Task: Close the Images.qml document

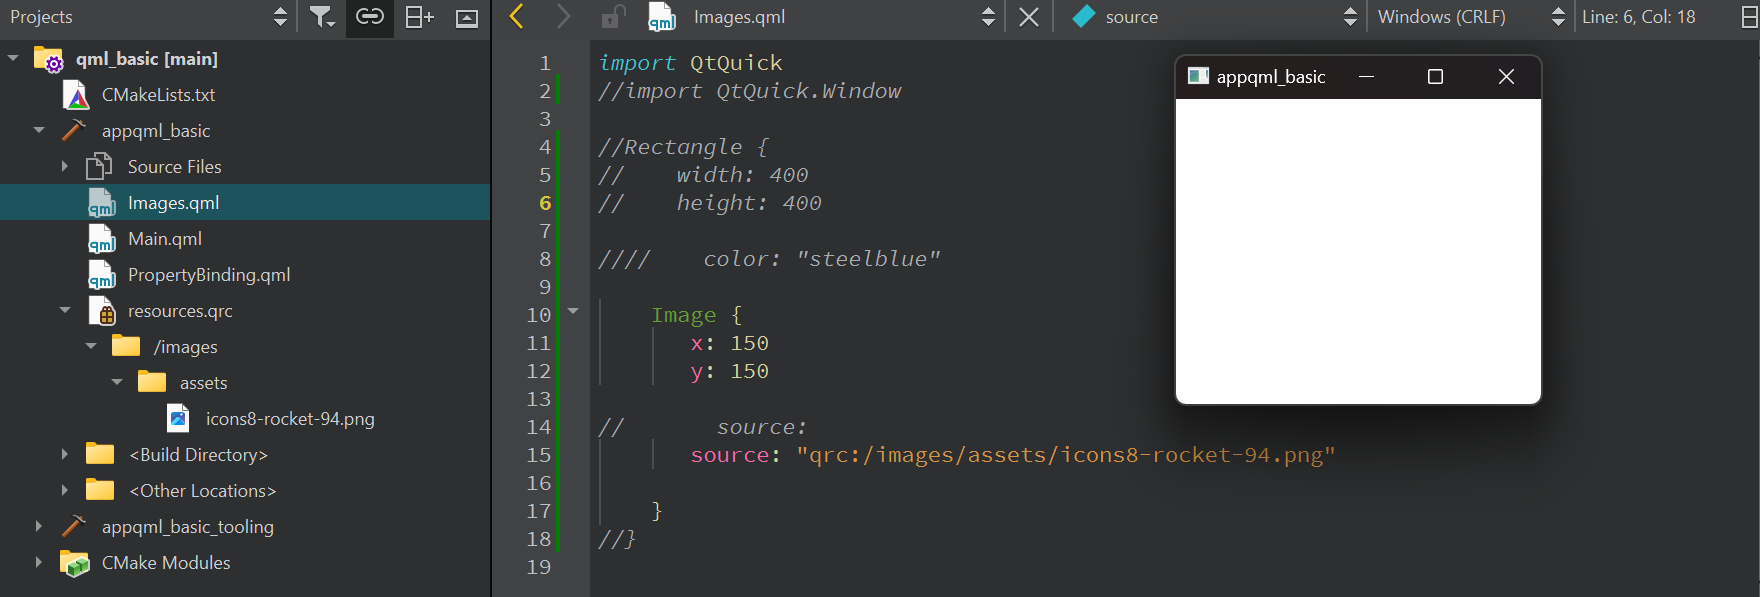Action: click(x=1029, y=17)
